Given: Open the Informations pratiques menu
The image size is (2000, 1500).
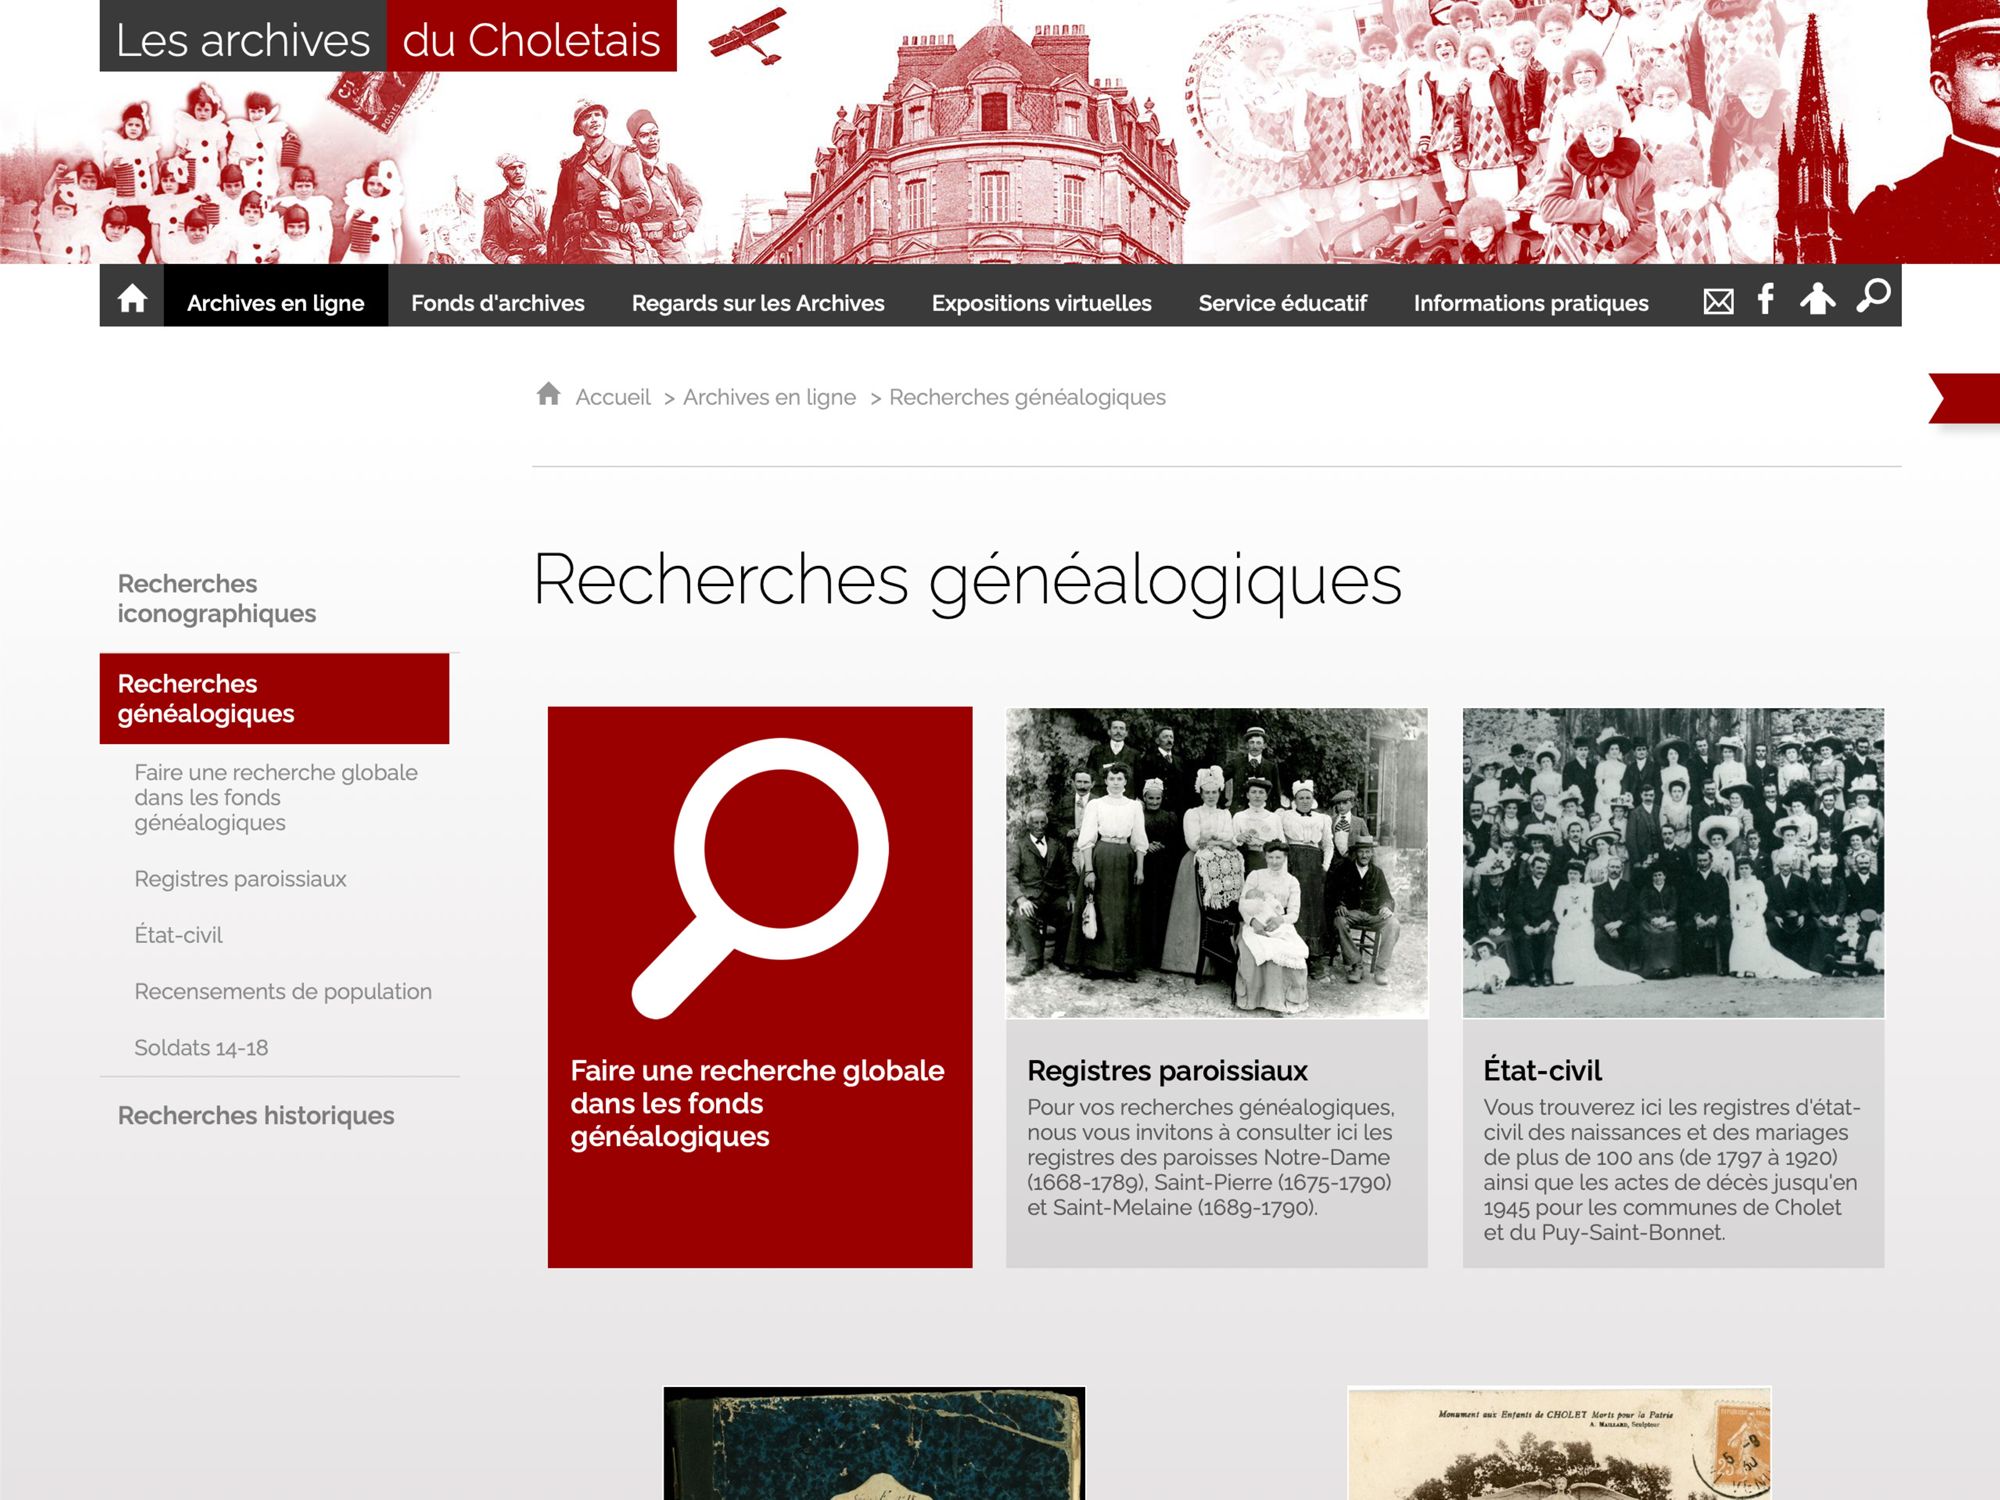Looking at the screenshot, I should tap(1530, 303).
